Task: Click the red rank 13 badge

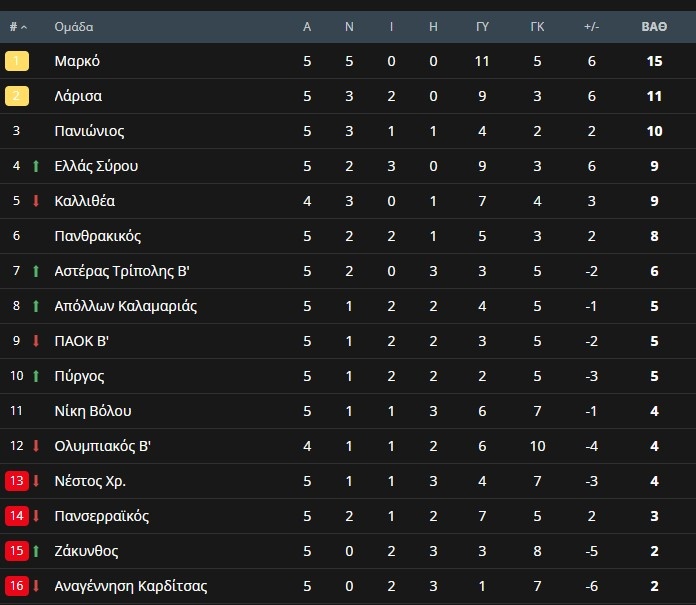Action: pos(17,481)
